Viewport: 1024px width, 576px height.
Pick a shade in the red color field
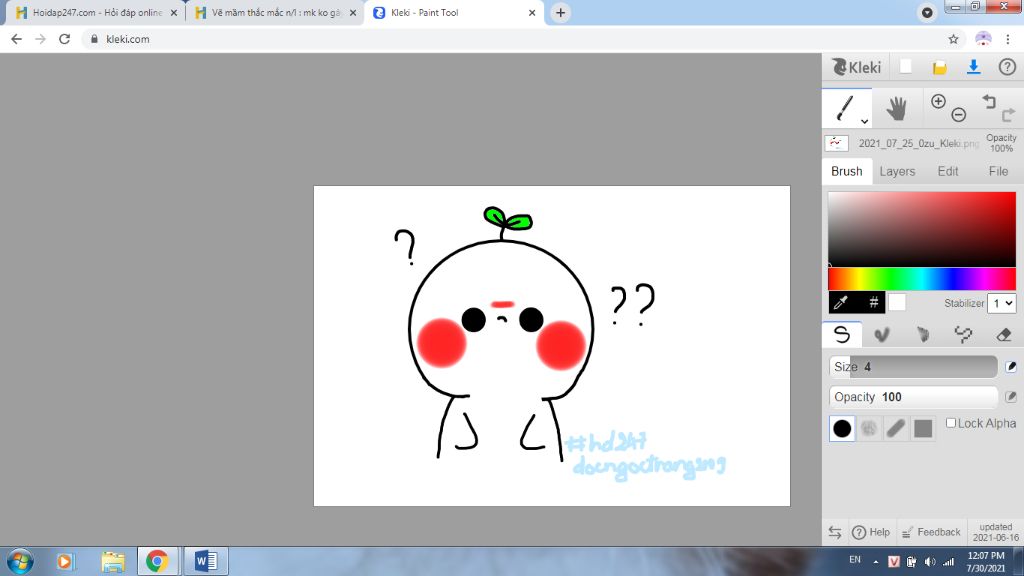click(921, 229)
